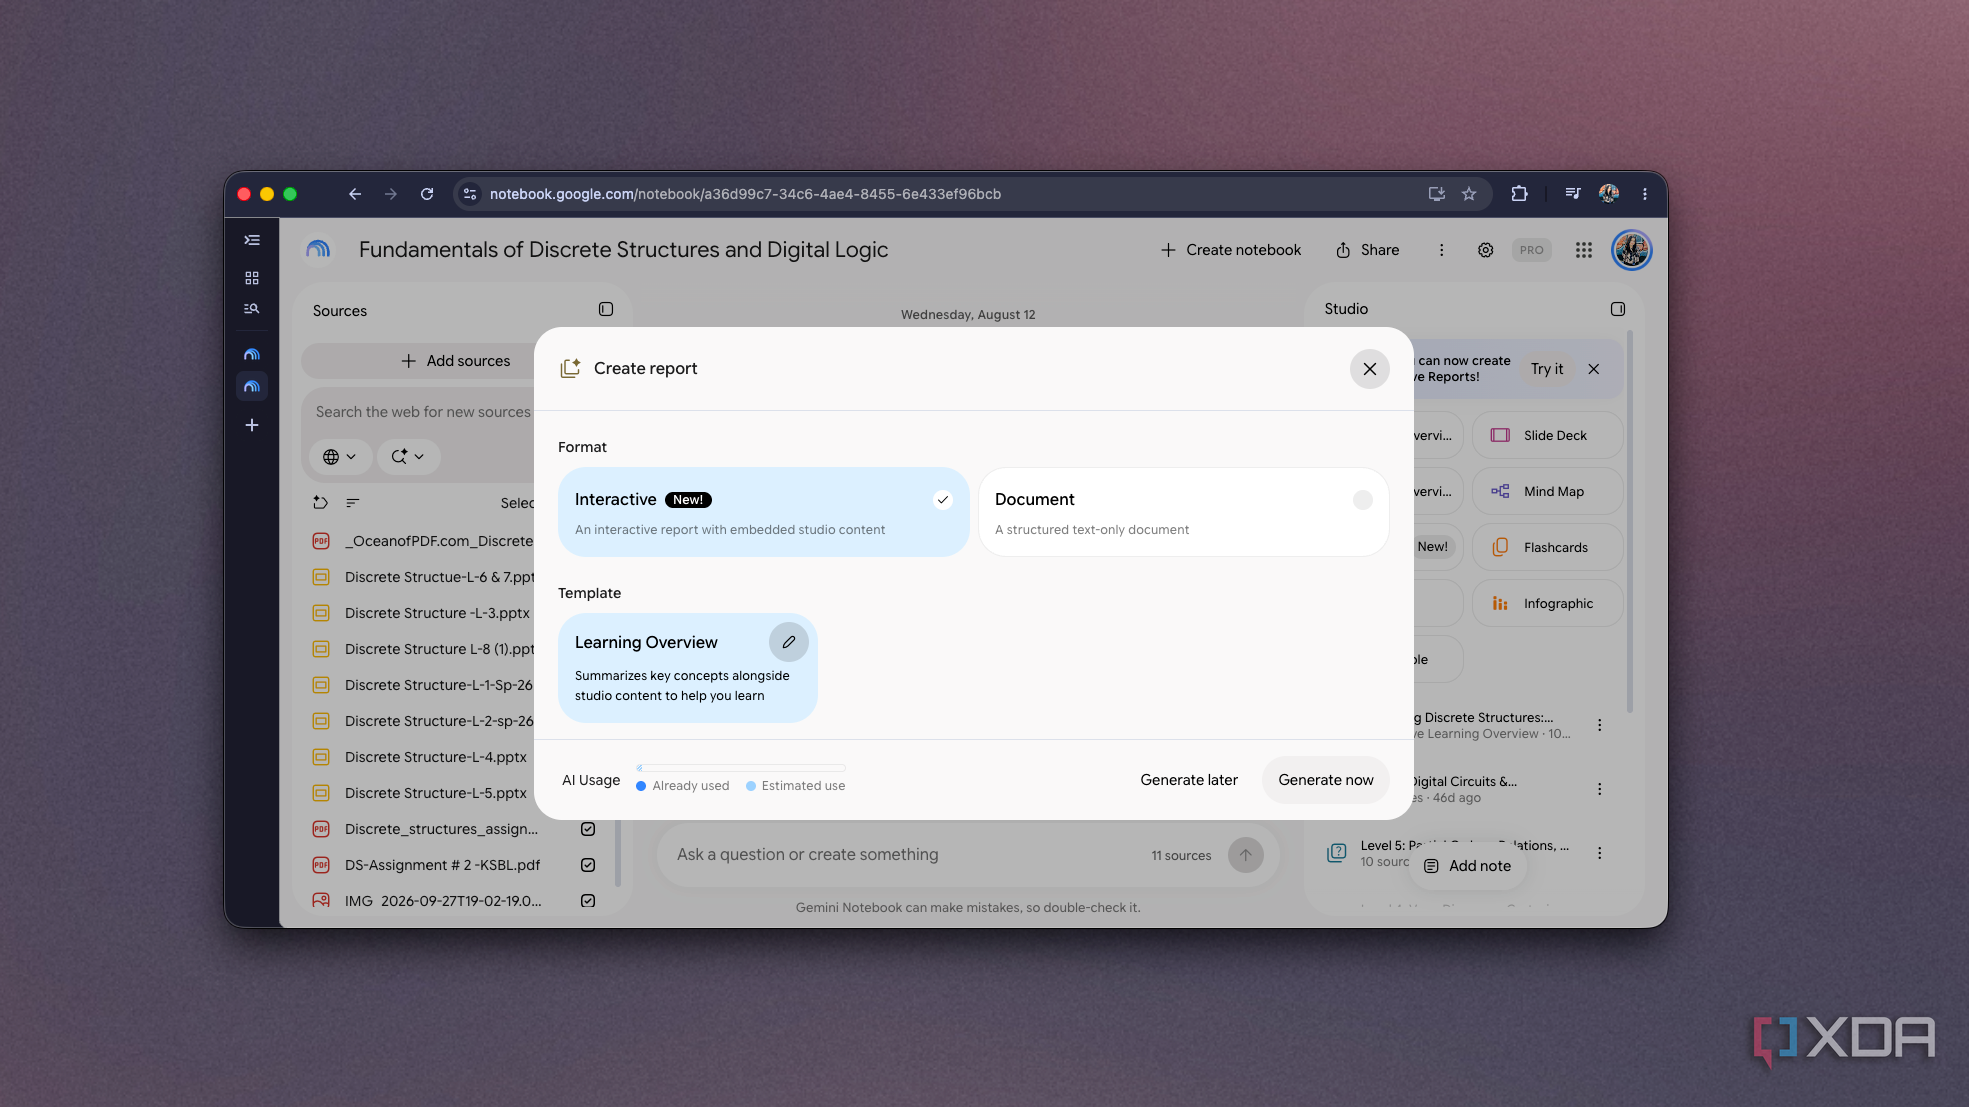Open Discrete Structure-L-5.pptx source
Viewport: 1969px width, 1107px height.
(x=435, y=793)
